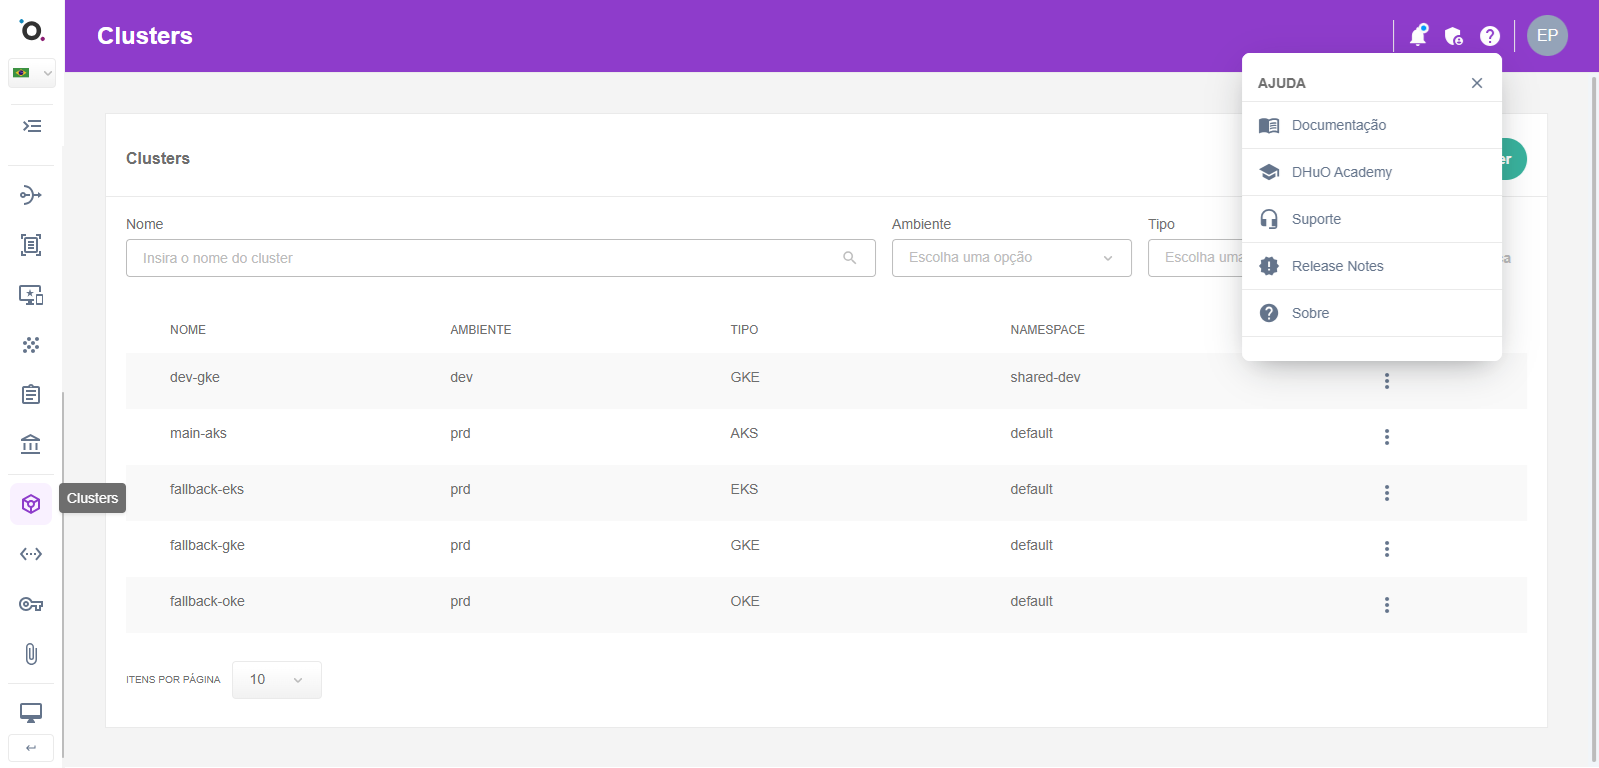
Task: Click the NAMESPACE column header
Action: click(x=1047, y=330)
